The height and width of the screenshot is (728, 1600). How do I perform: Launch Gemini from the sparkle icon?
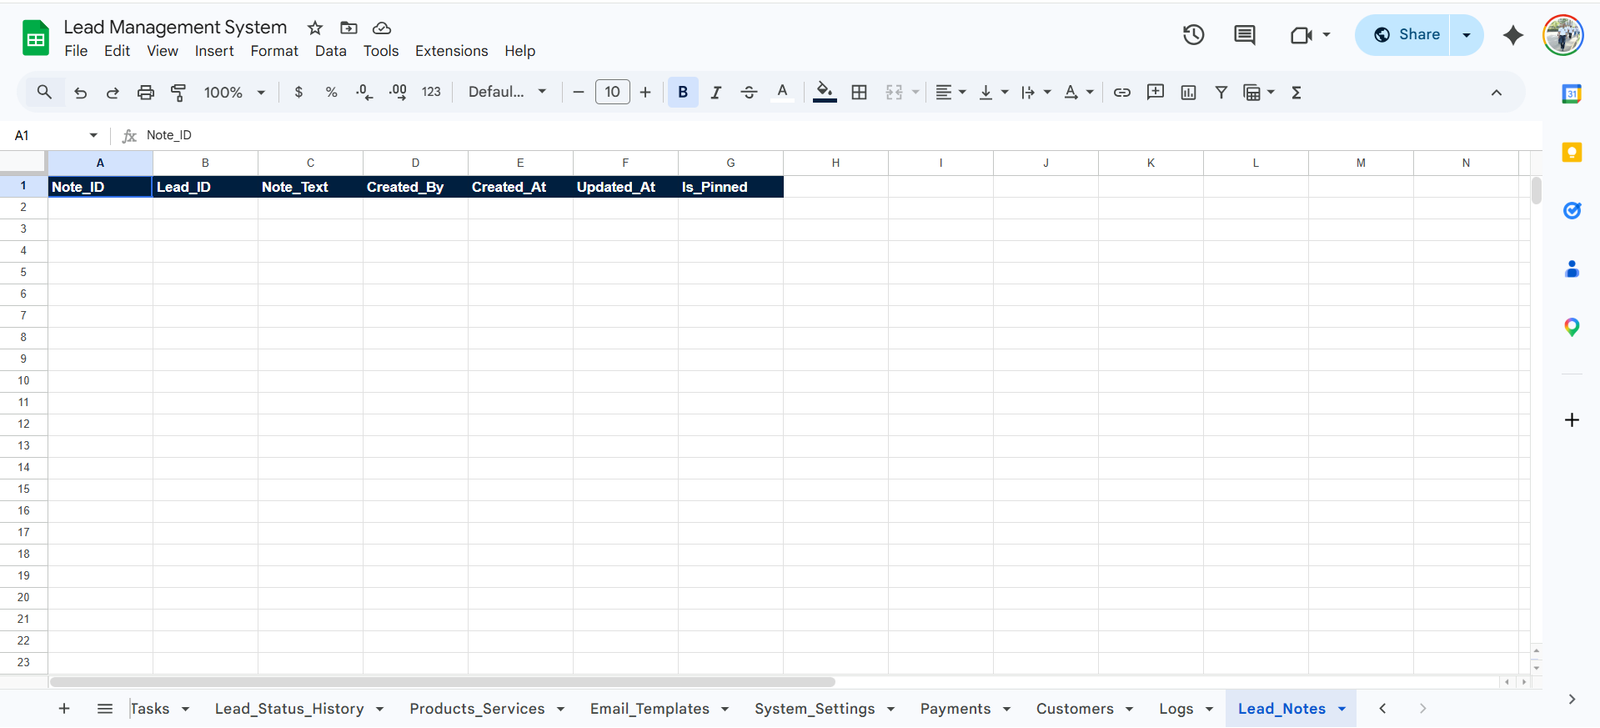point(1513,35)
